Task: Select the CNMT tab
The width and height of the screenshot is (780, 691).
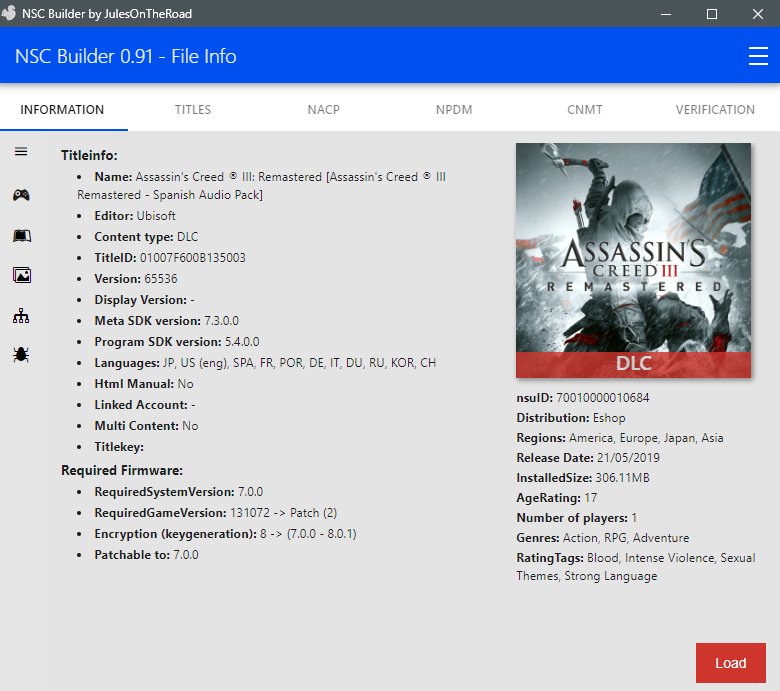Action: pos(585,109)
